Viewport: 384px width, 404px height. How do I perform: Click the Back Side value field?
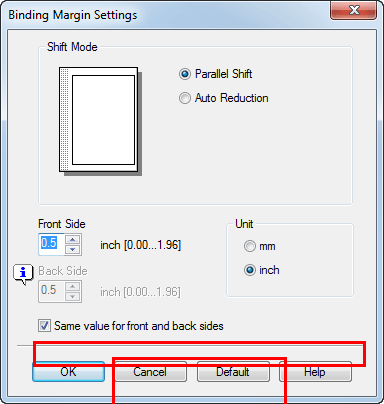click(x=52, y=292)
